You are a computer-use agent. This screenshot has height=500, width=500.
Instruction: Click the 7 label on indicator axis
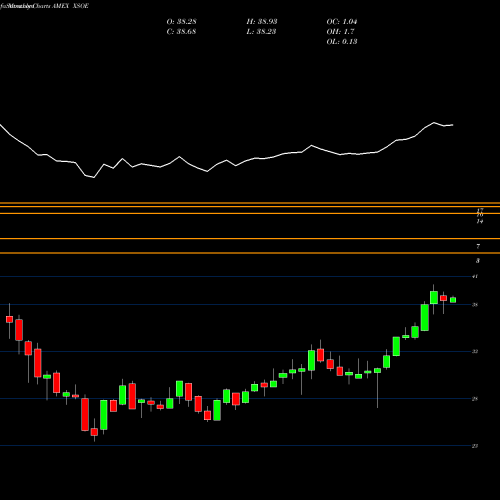478,246
